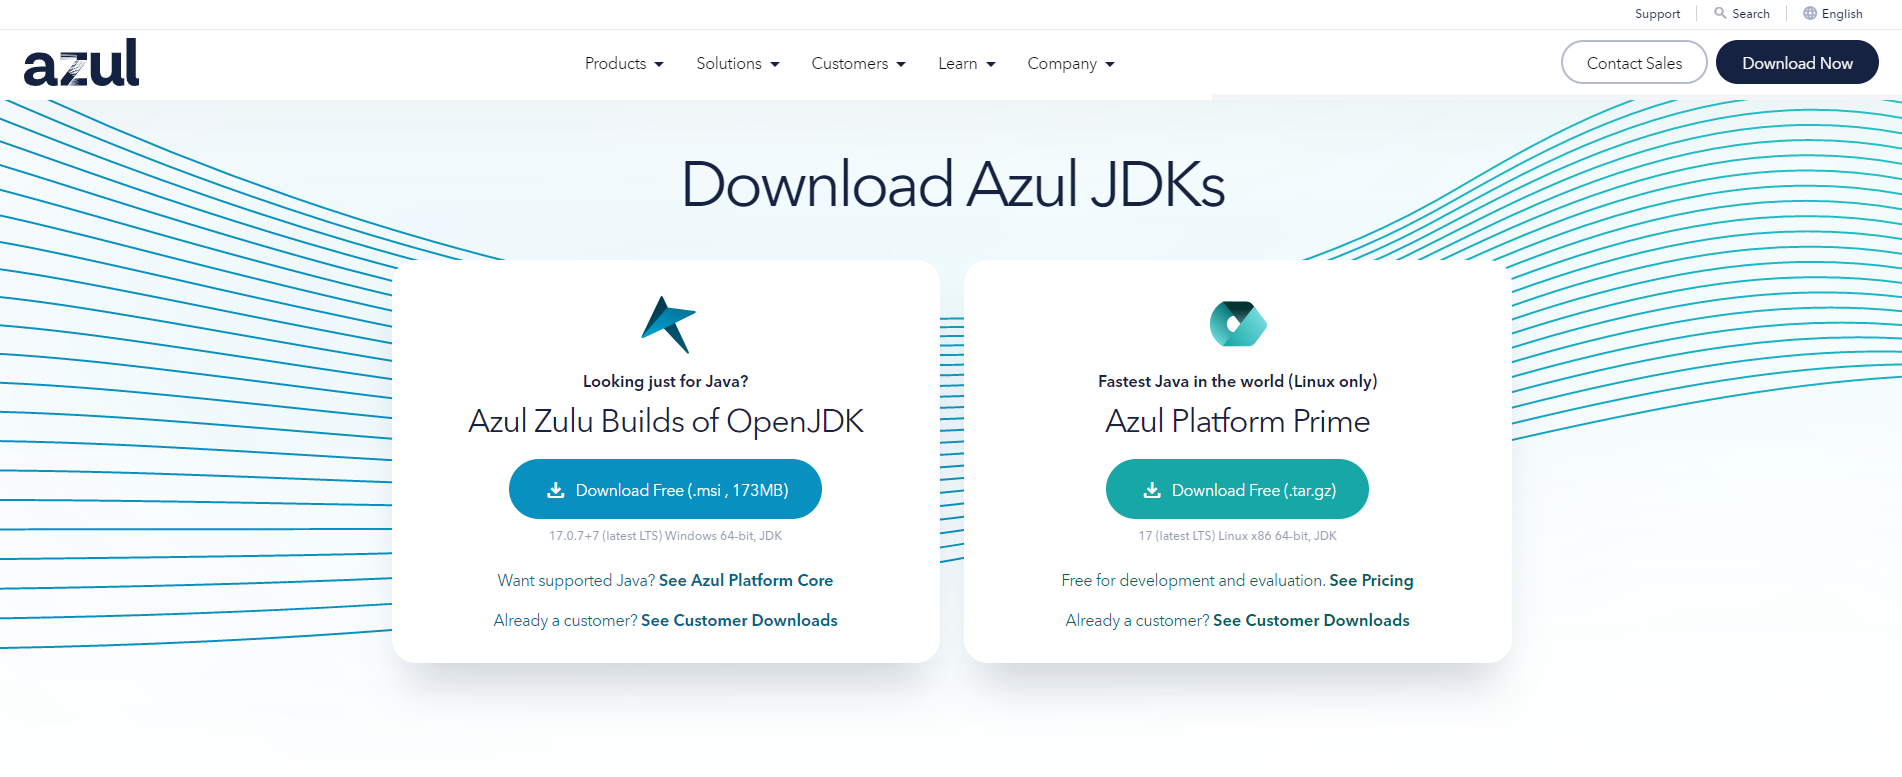The image size is (1902, 777).
Task: Open See Customer Downloads under Zulu card
Action: click(x=739, y=620)
